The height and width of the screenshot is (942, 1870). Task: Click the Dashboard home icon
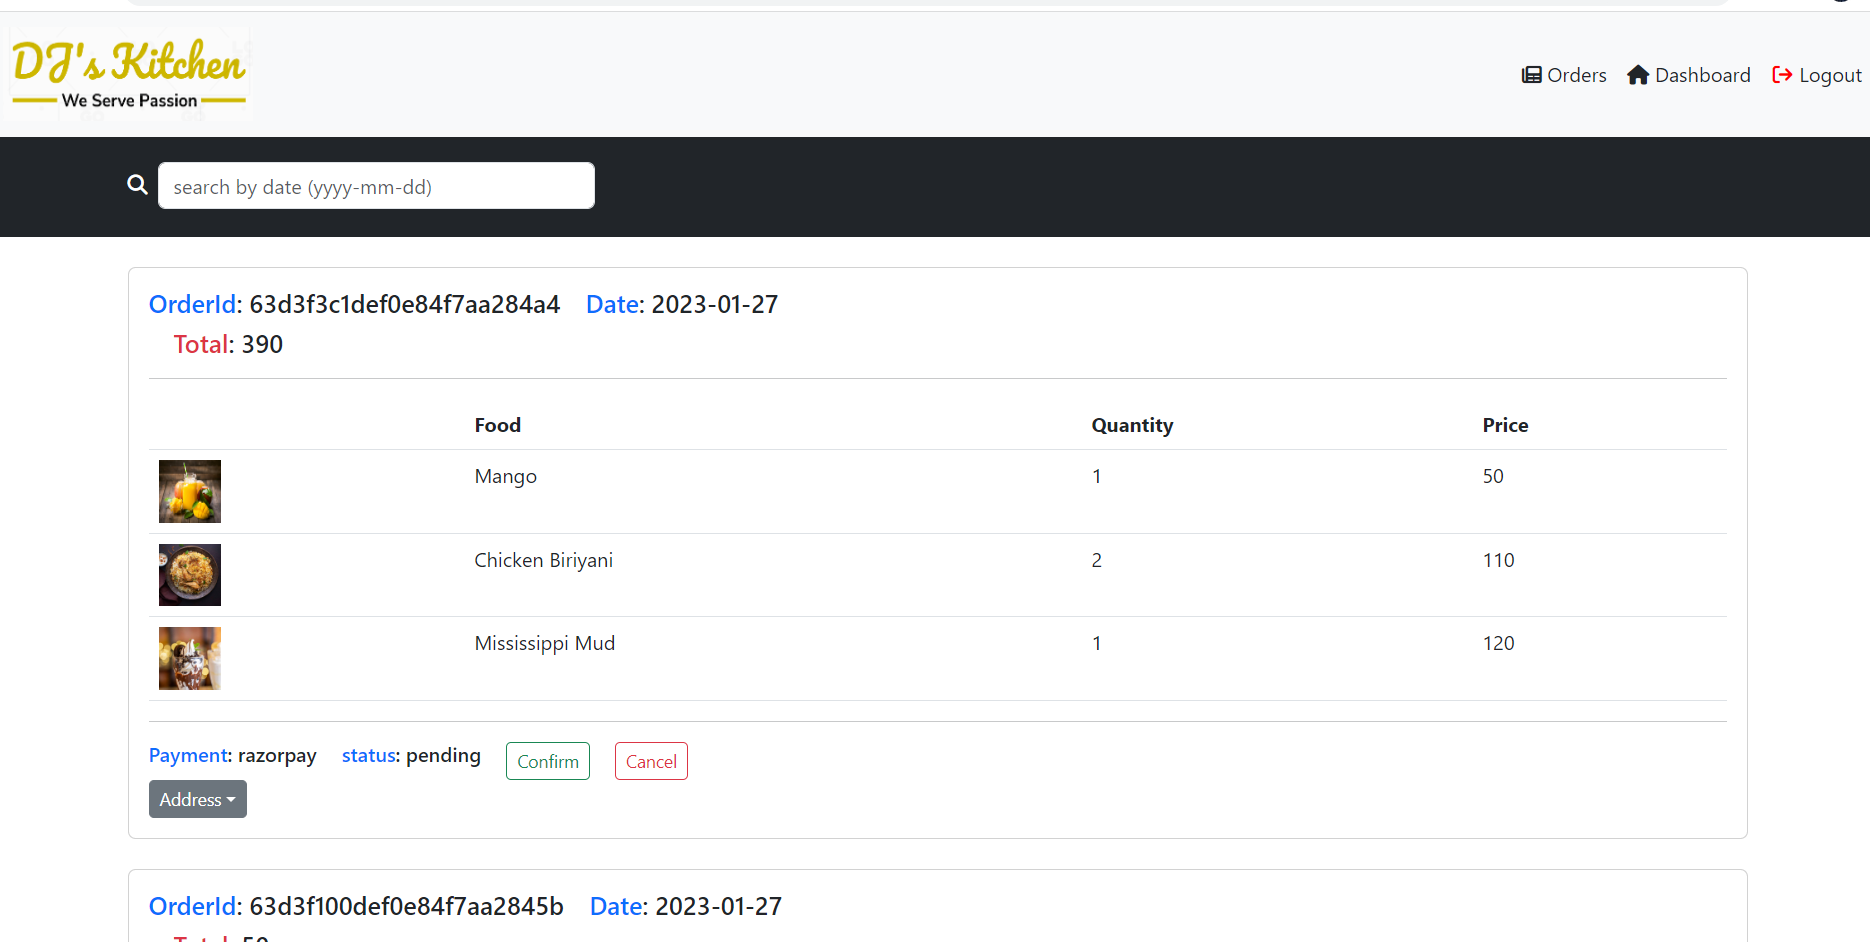pyautogui.click(x=1638, y=75)
